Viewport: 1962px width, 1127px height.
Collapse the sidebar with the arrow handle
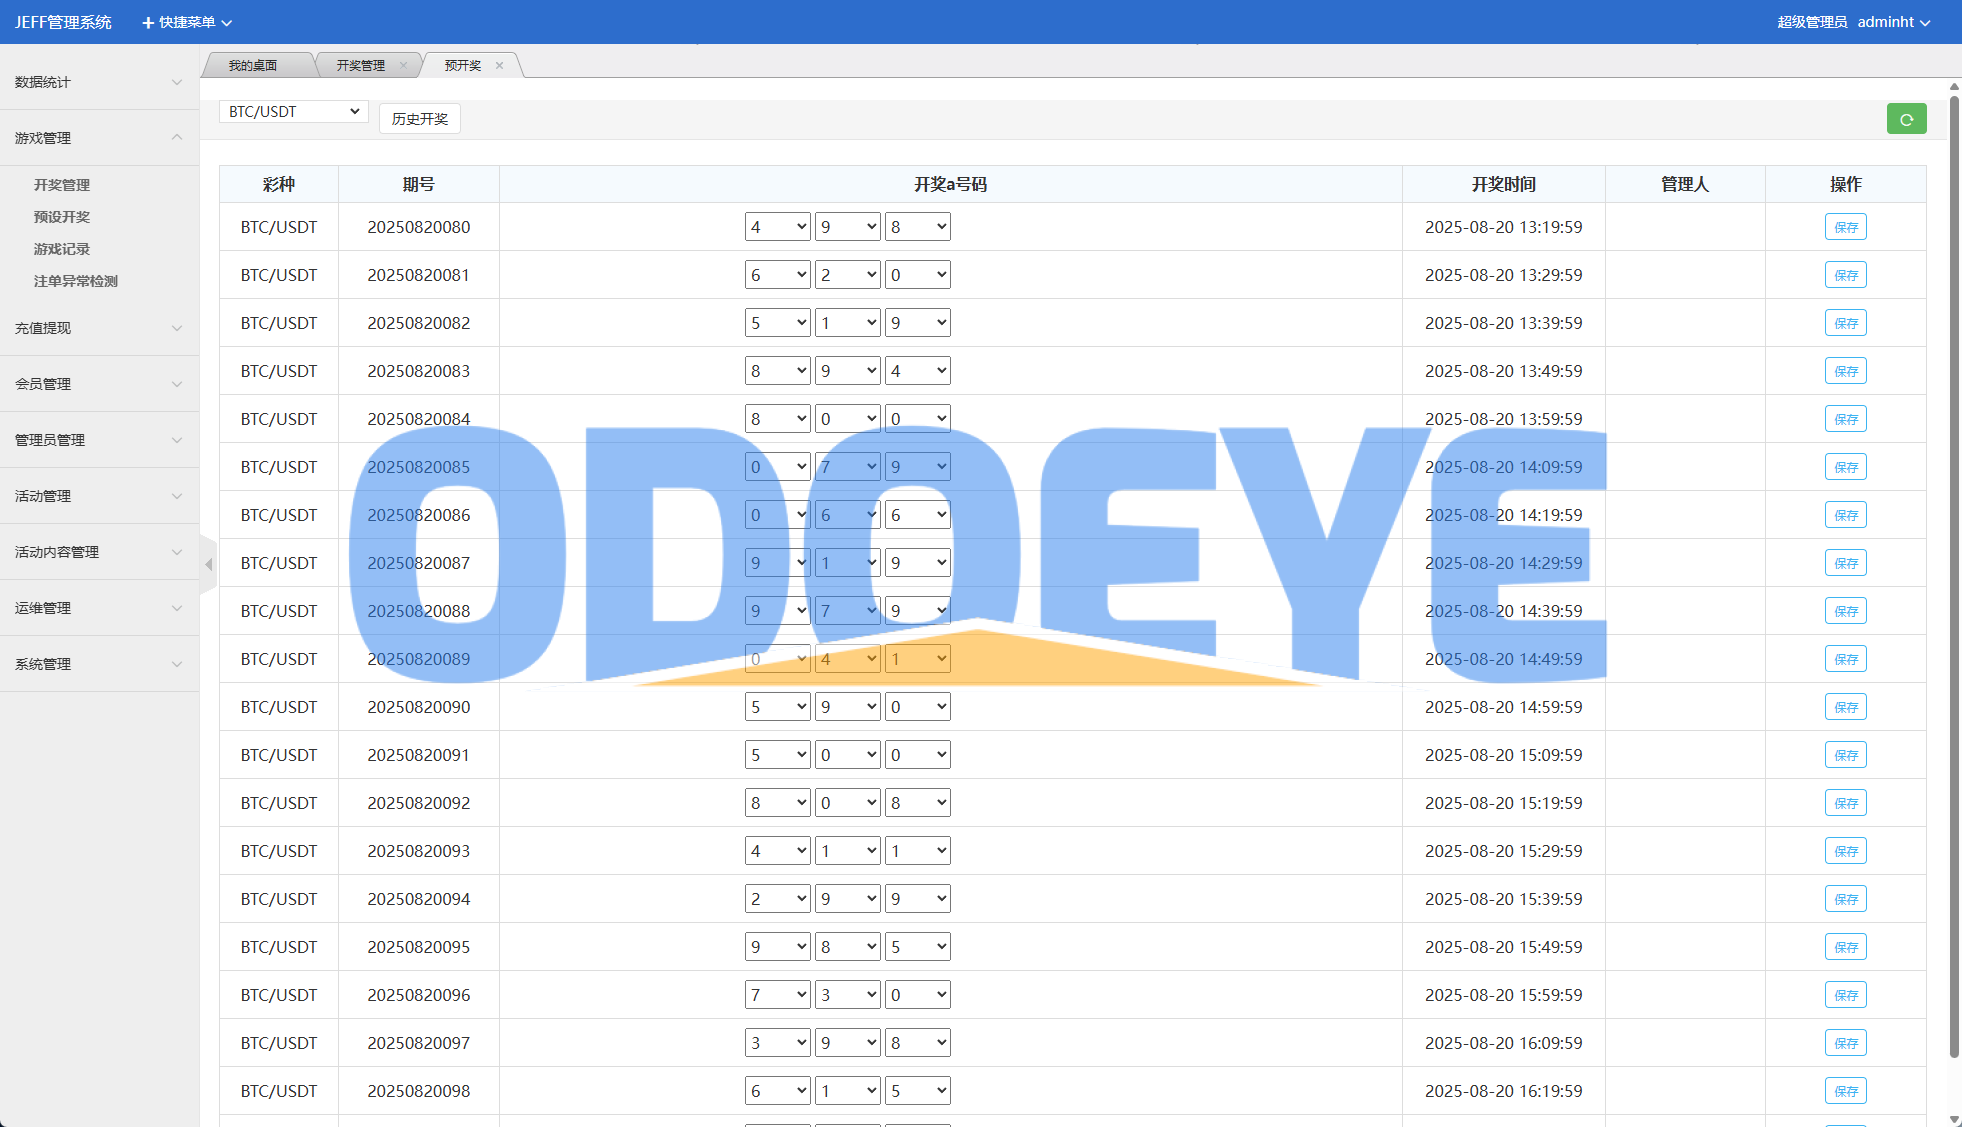pyautogui.click(x=208, y=565)
